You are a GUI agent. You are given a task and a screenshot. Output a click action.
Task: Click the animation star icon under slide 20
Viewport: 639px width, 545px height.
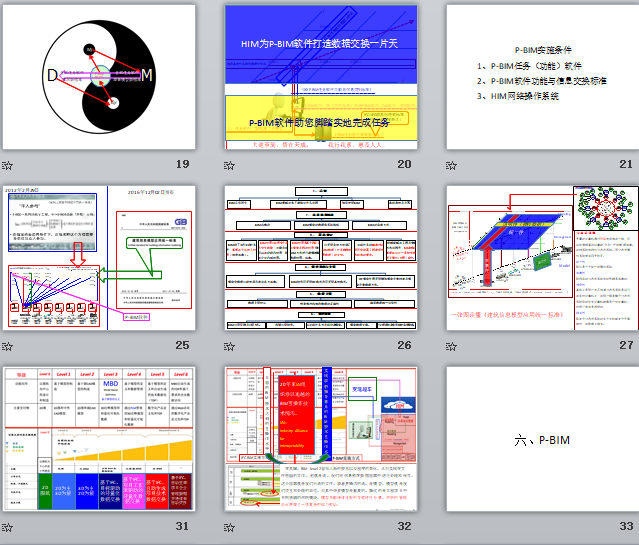[230, 165]
